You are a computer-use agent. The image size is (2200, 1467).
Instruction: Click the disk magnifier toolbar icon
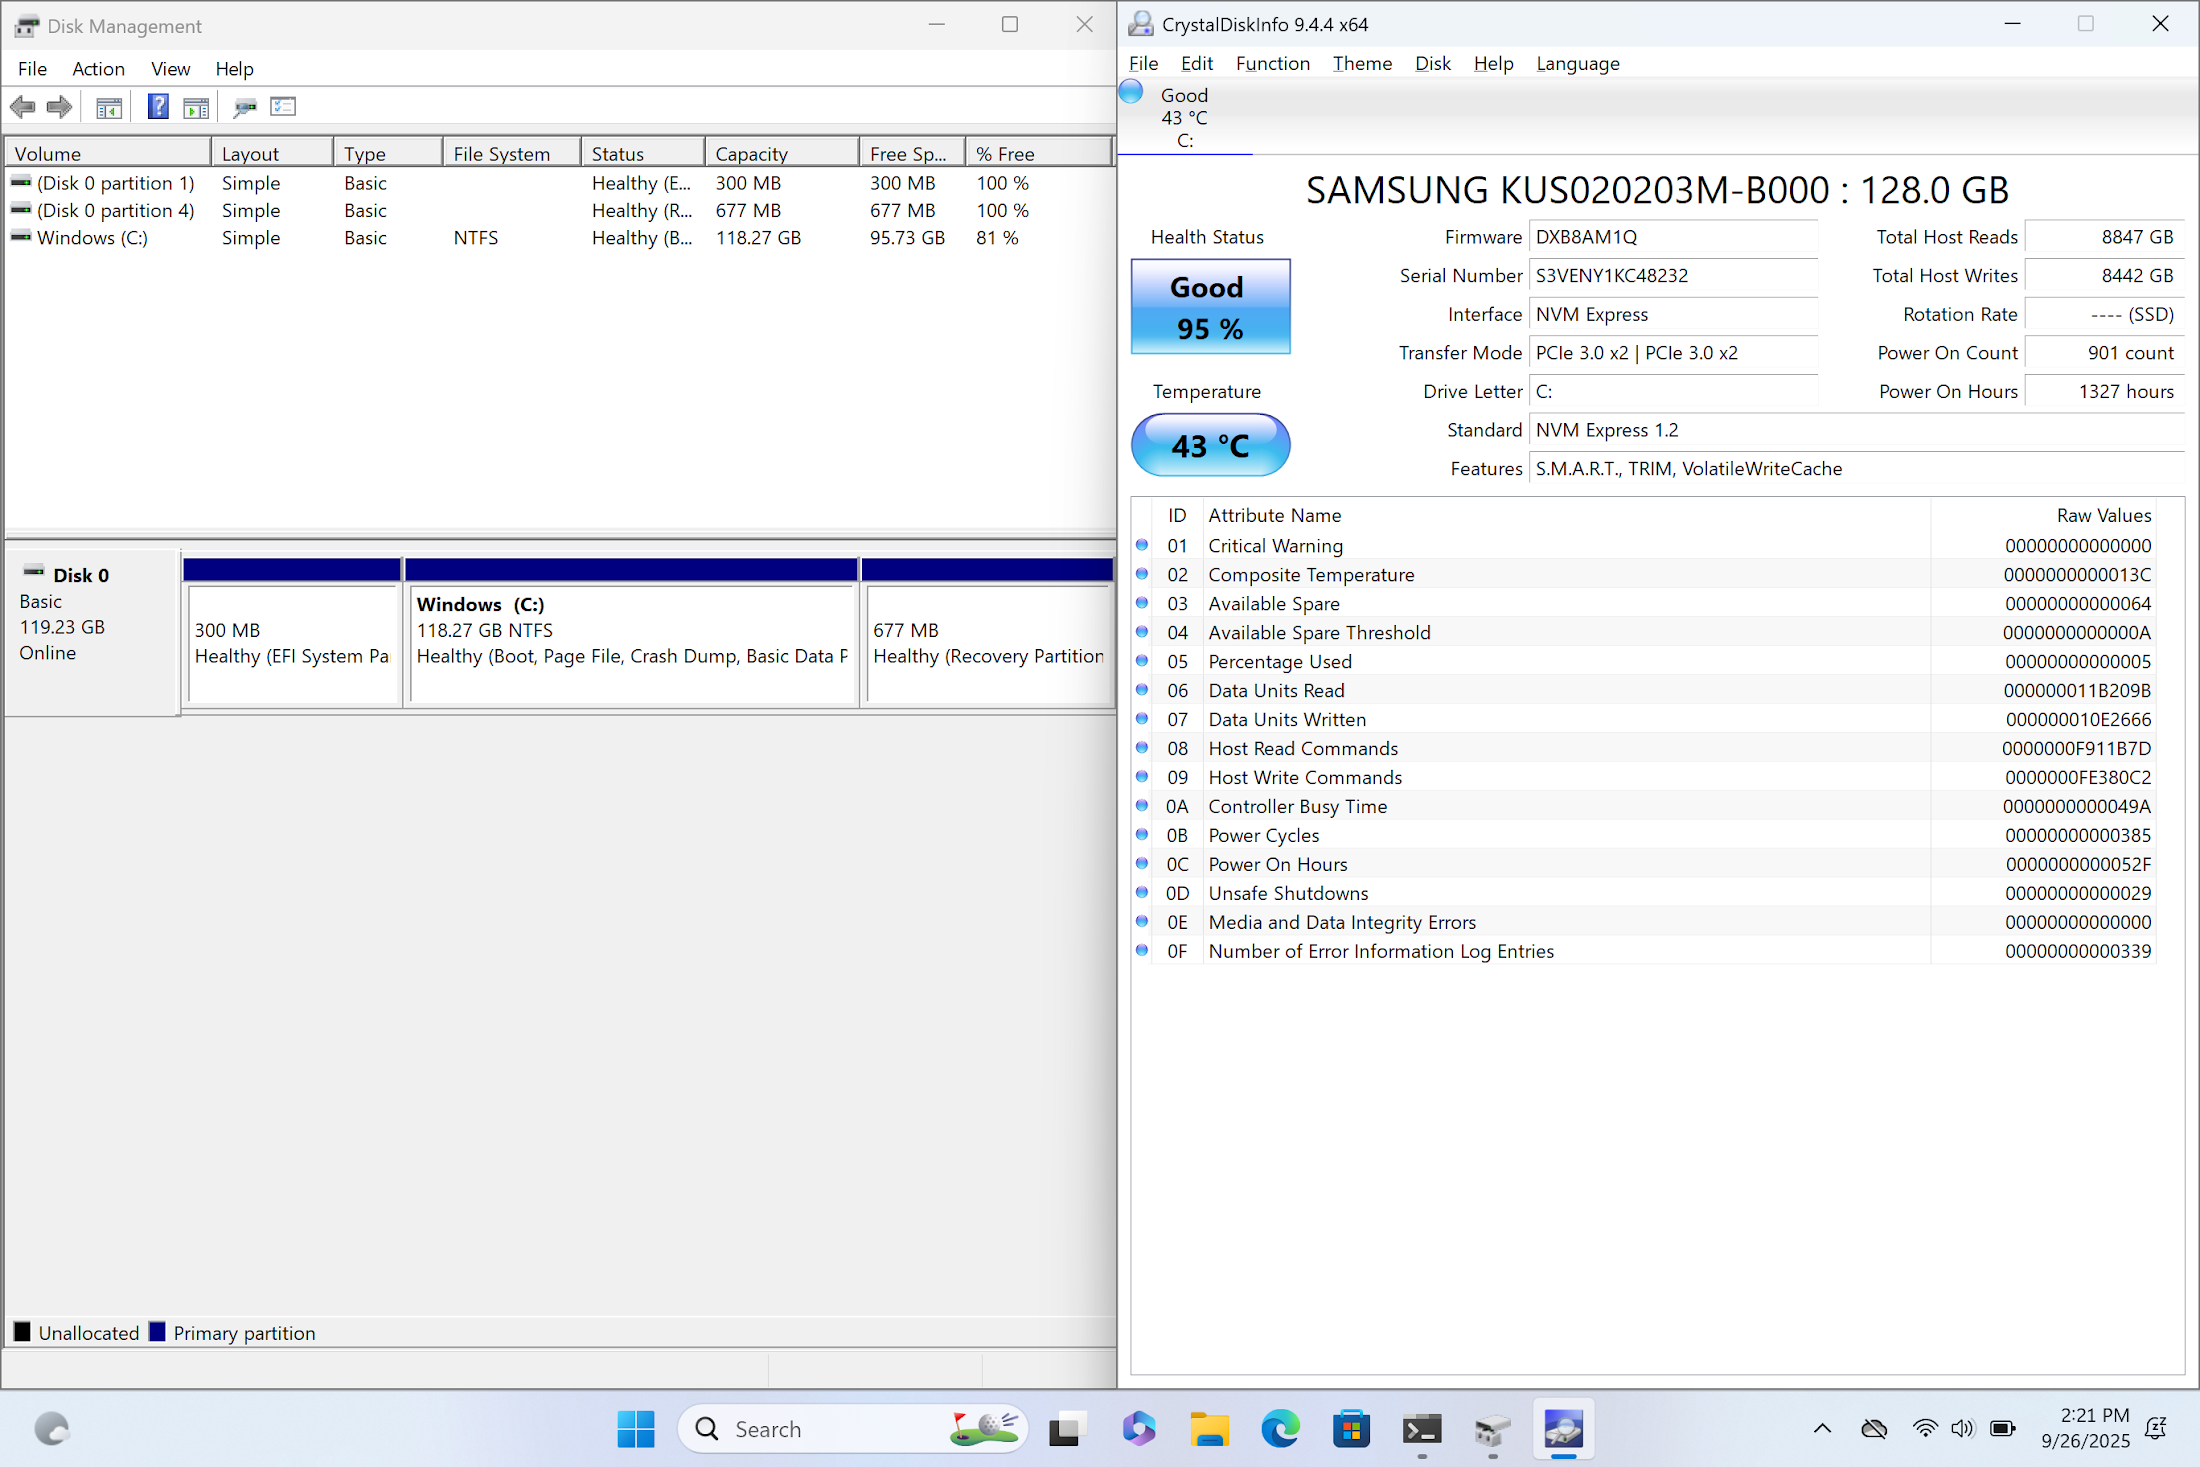click(x=245, y=107)
